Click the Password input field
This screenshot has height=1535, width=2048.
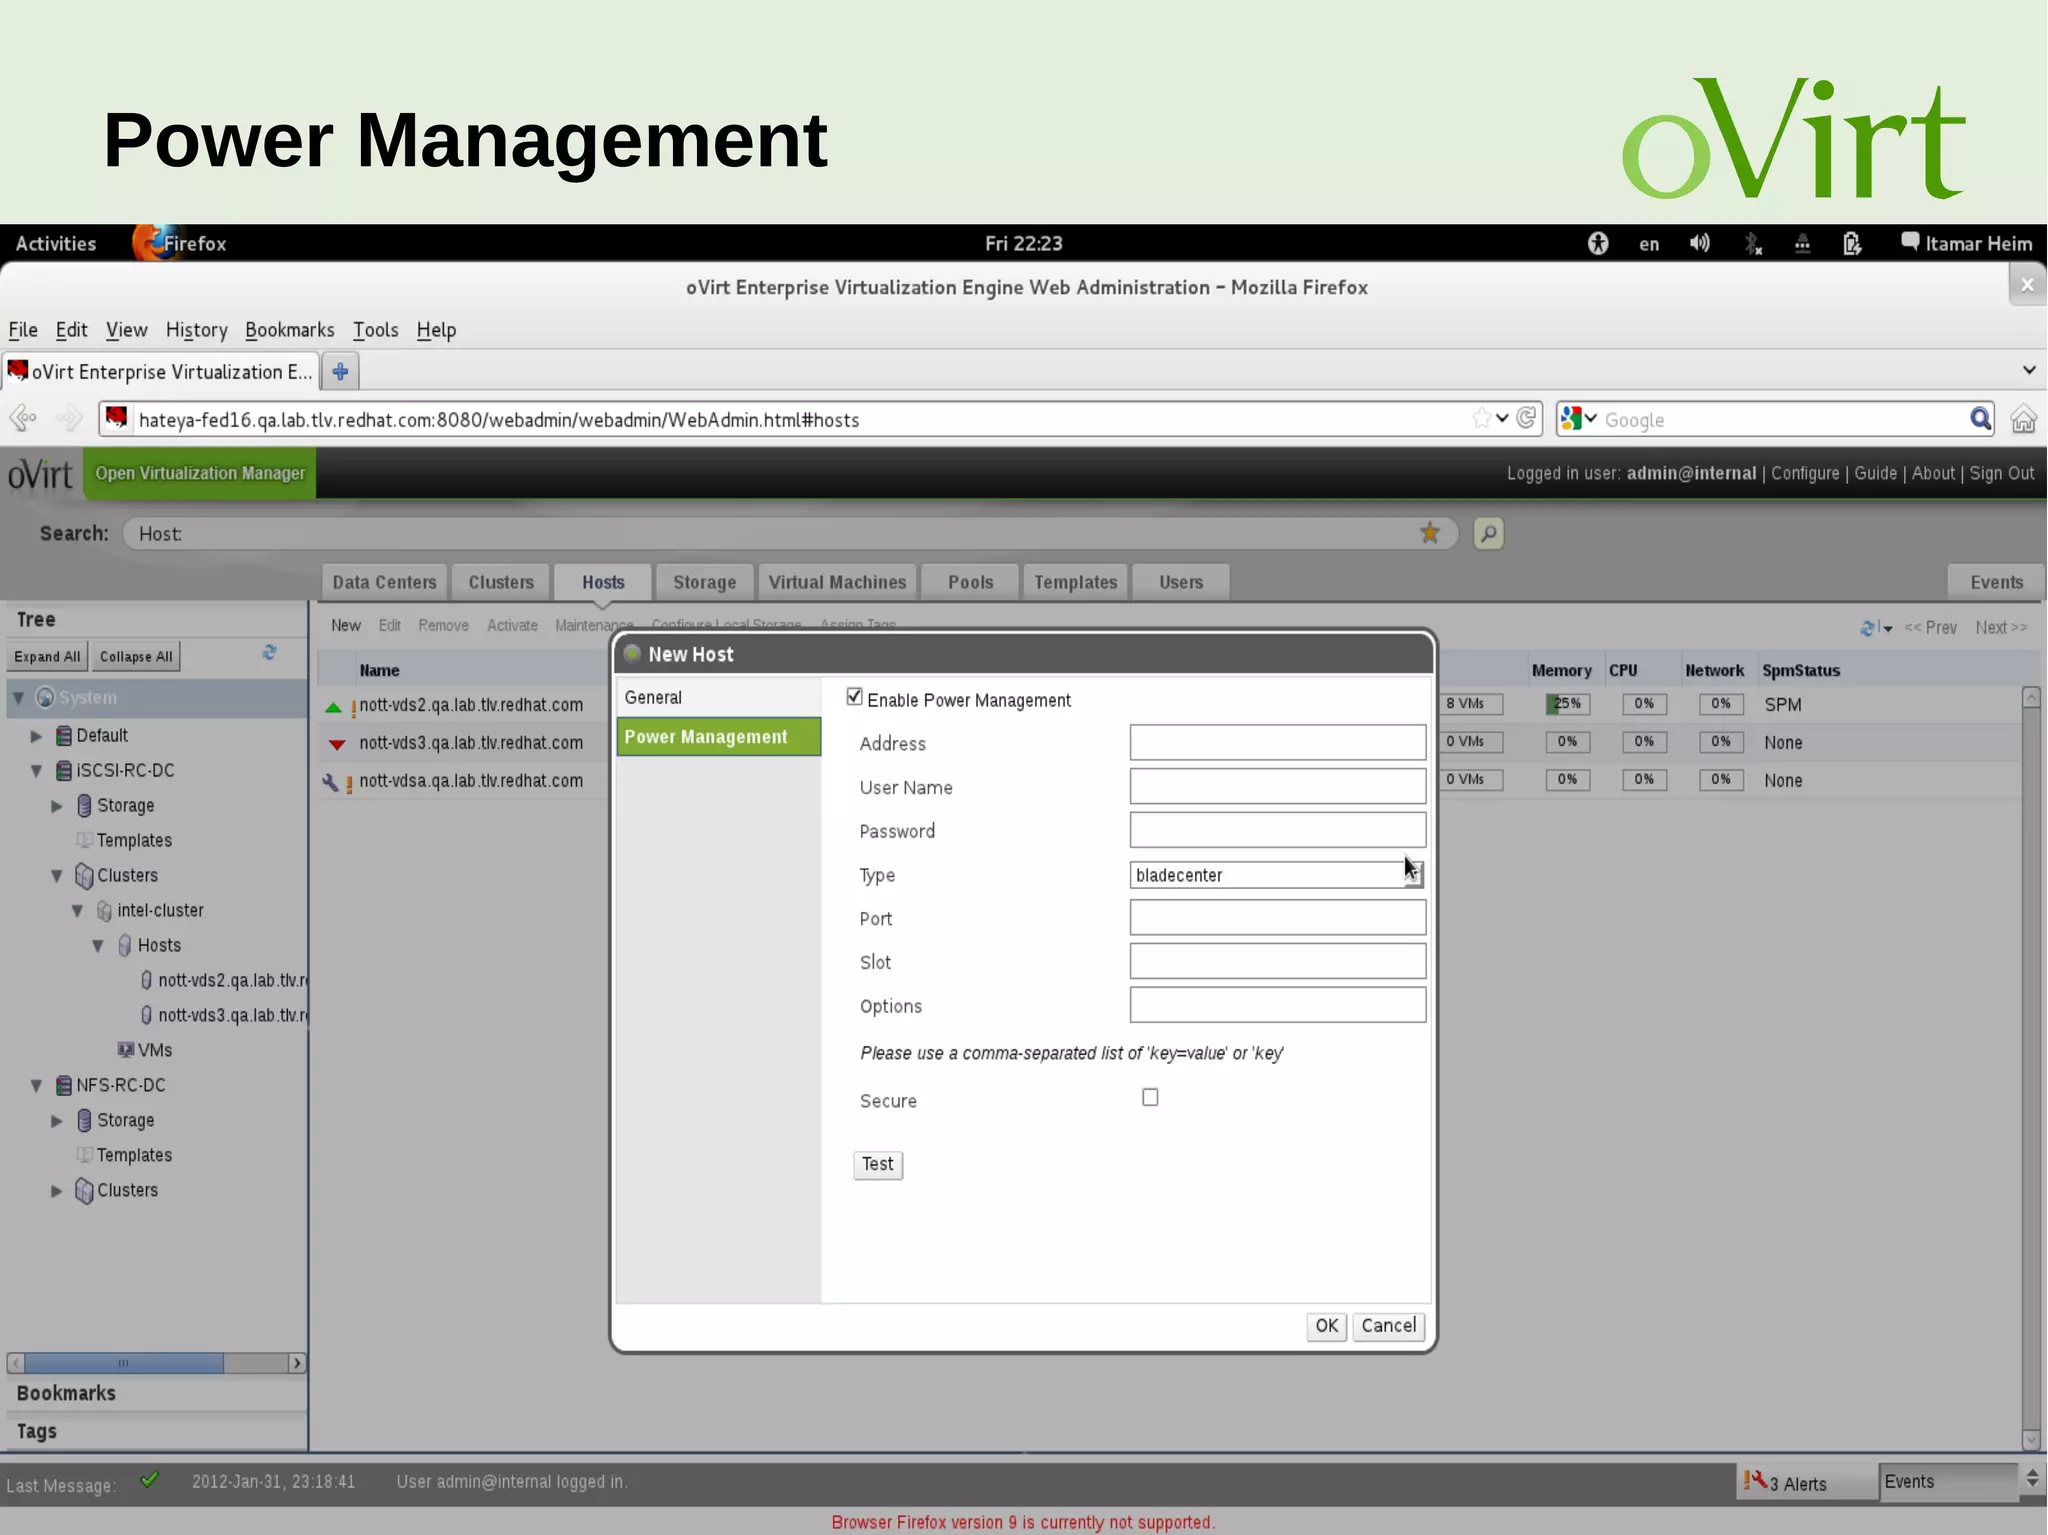(1278, 830)
